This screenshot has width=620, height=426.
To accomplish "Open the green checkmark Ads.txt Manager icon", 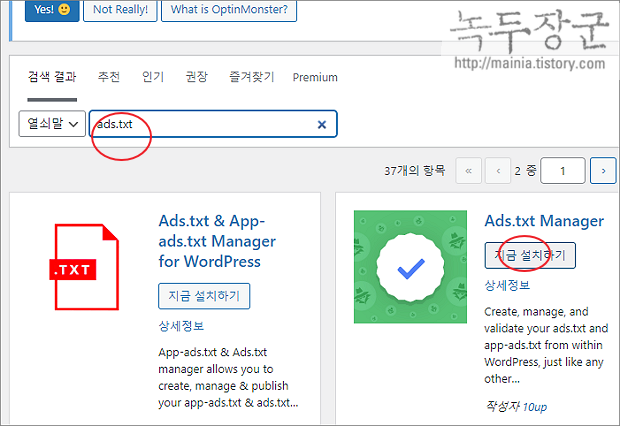I will click(x=410, y=267).
